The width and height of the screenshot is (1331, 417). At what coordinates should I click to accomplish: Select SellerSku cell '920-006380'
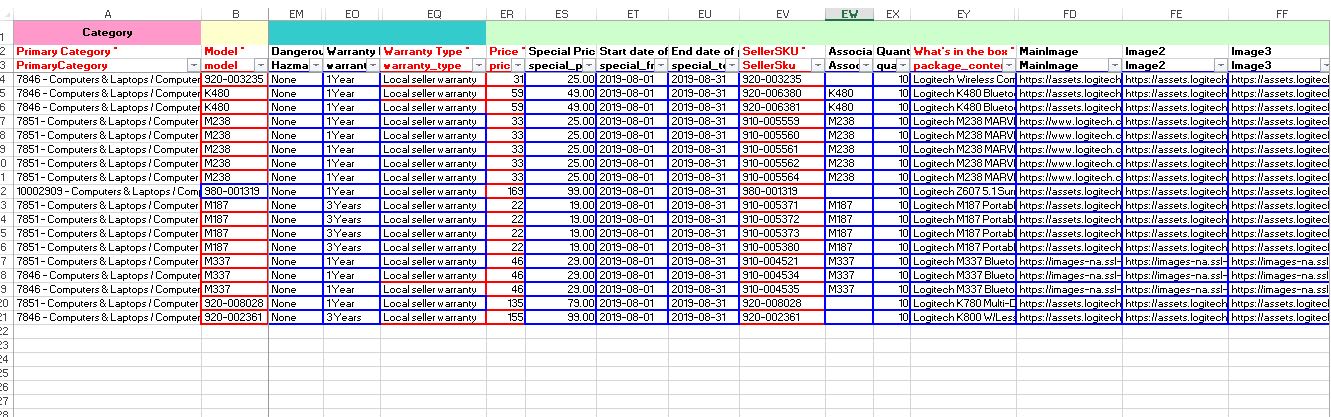click(x=783, y=93)
